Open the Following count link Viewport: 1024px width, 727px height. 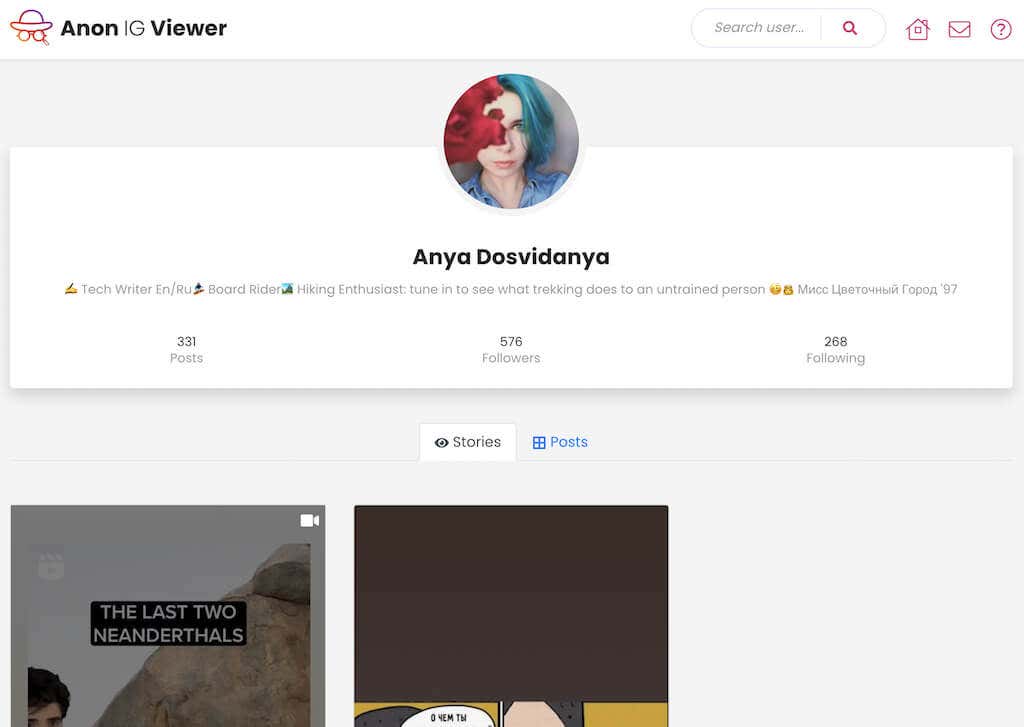point(836,348)
